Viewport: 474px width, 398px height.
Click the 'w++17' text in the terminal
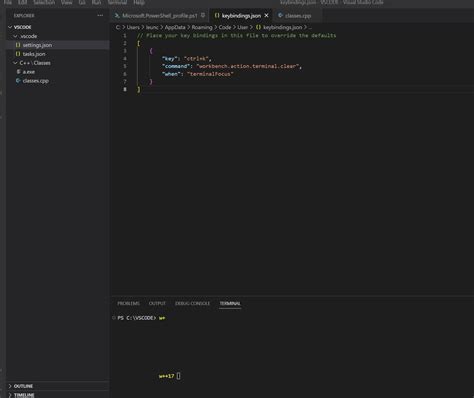pyautogui.click(x=167, y=376)
